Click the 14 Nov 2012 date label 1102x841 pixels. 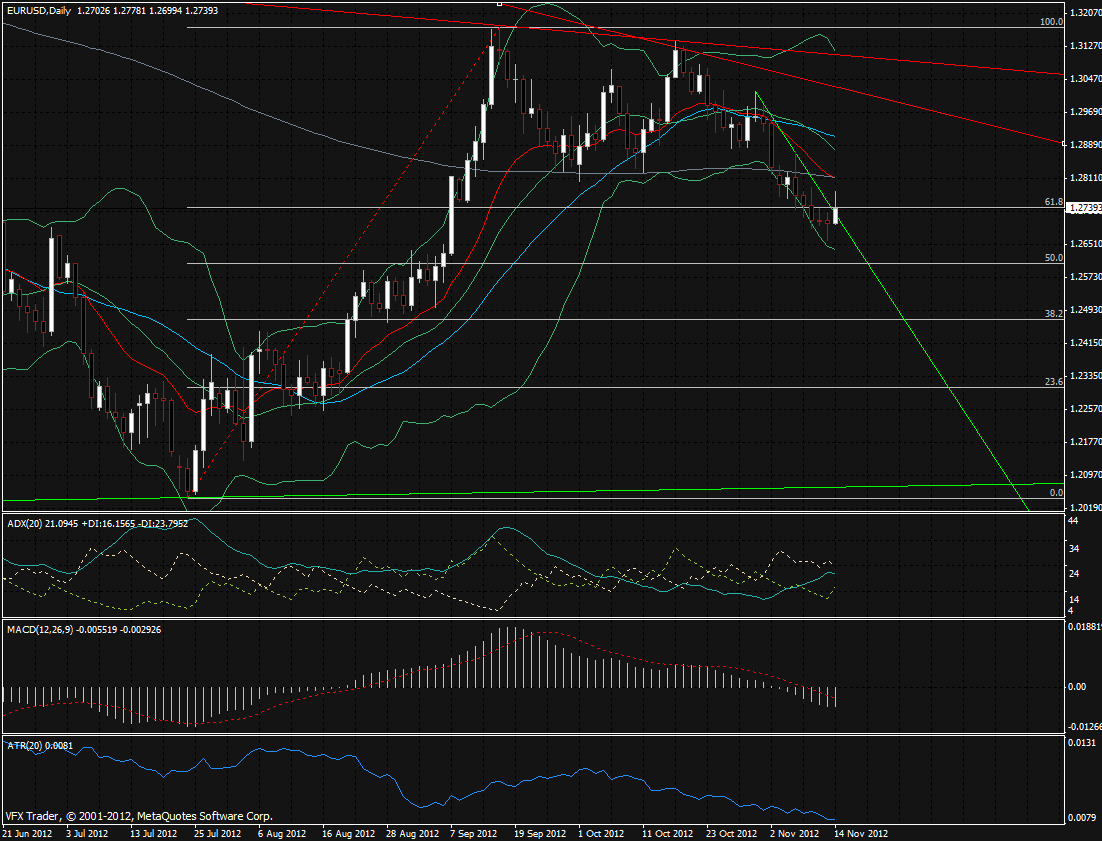point(861,832)
